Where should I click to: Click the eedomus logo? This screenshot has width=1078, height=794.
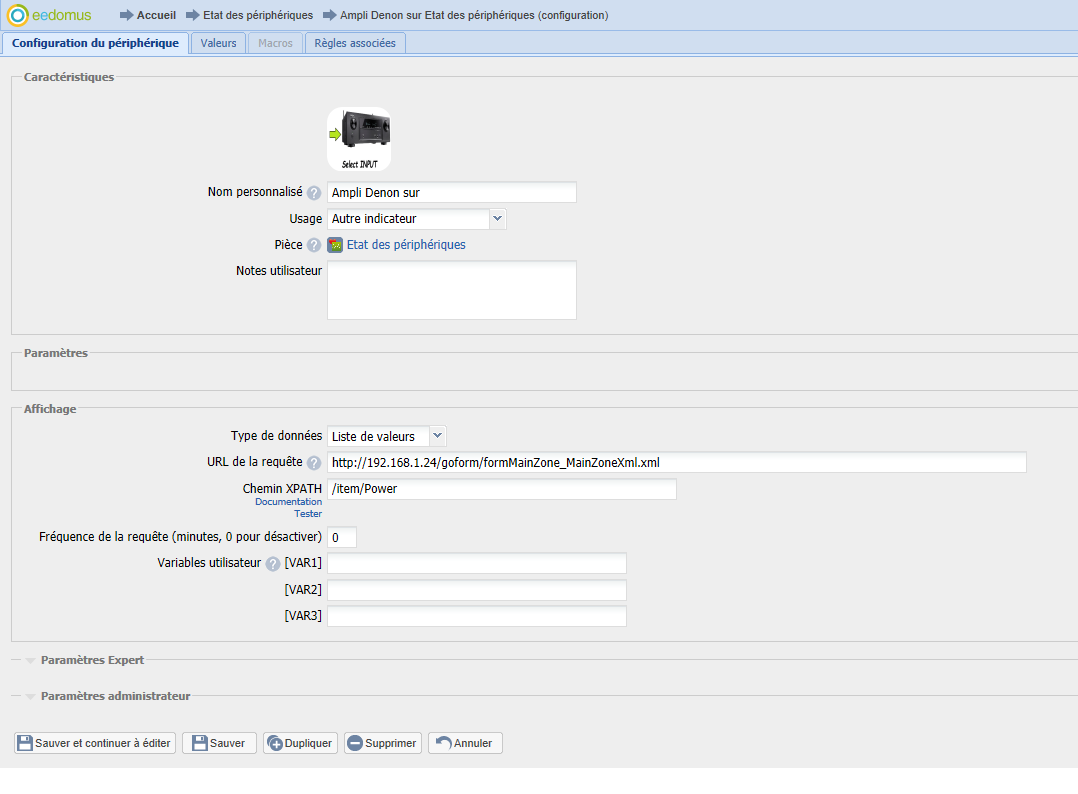(50, 16)
